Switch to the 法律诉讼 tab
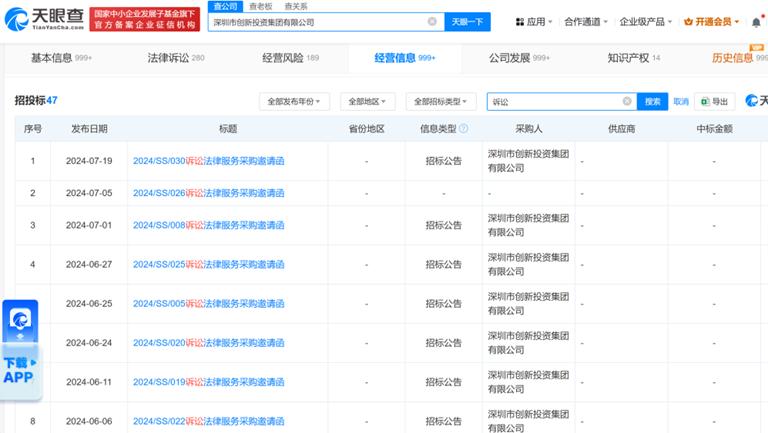 point(175,58)
